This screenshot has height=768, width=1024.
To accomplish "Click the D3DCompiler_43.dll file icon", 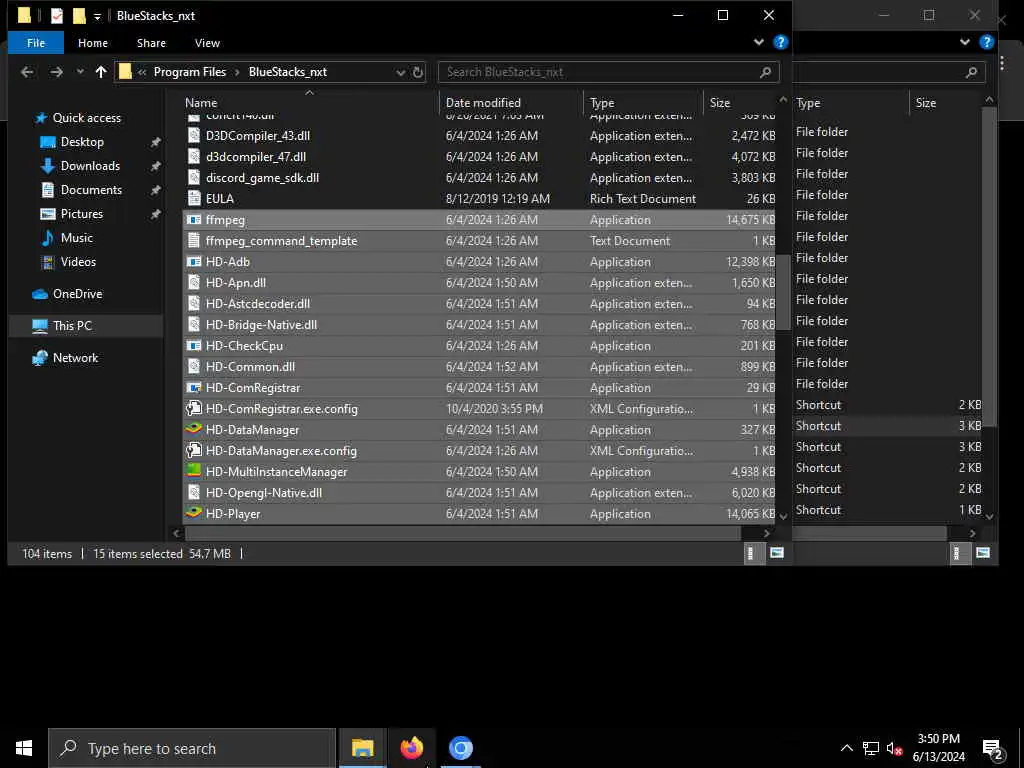I will pyautogui.click(x=194, y=136).
